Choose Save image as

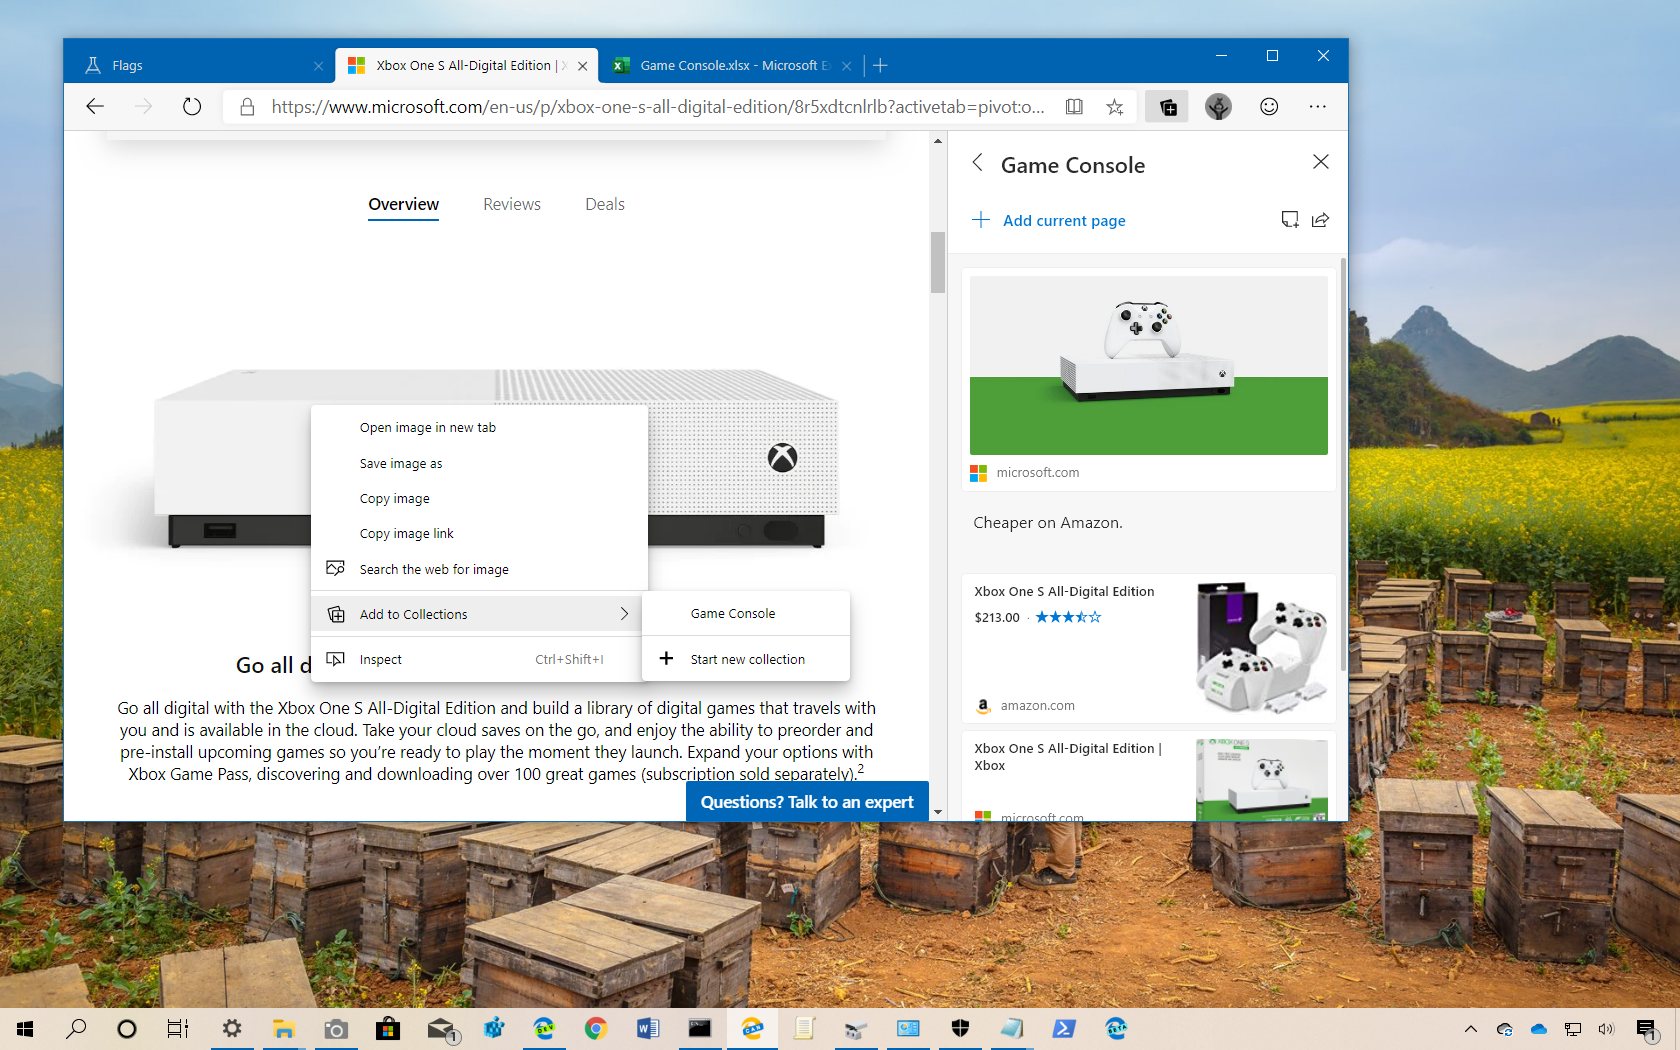pyautogui.click(x=480, y=464)
